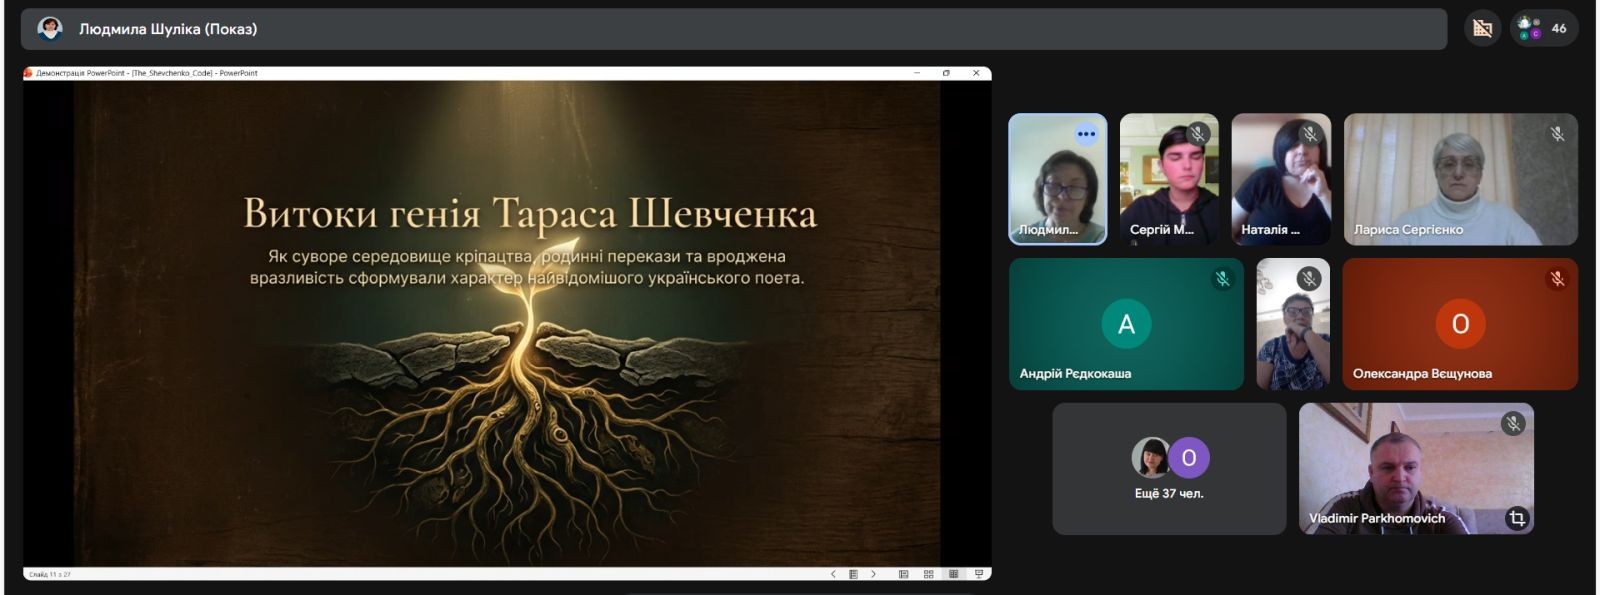
Task: Click the crop icon on Vladimir Parkhomovich's tile
Action: (x=1517, y=518)
